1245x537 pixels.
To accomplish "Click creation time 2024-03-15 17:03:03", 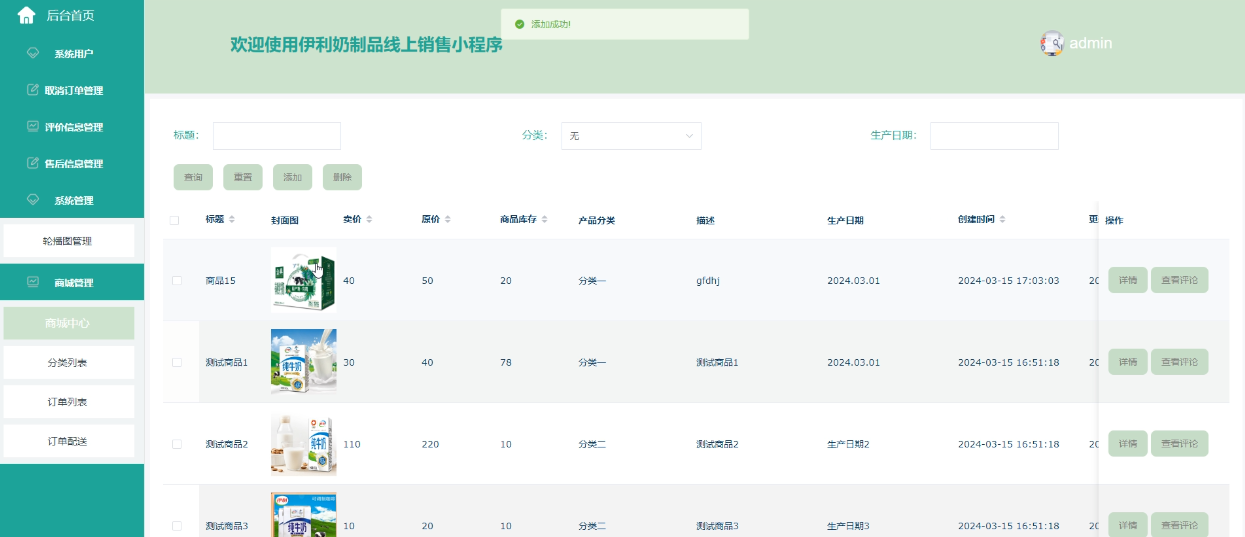I will 1008,281.
